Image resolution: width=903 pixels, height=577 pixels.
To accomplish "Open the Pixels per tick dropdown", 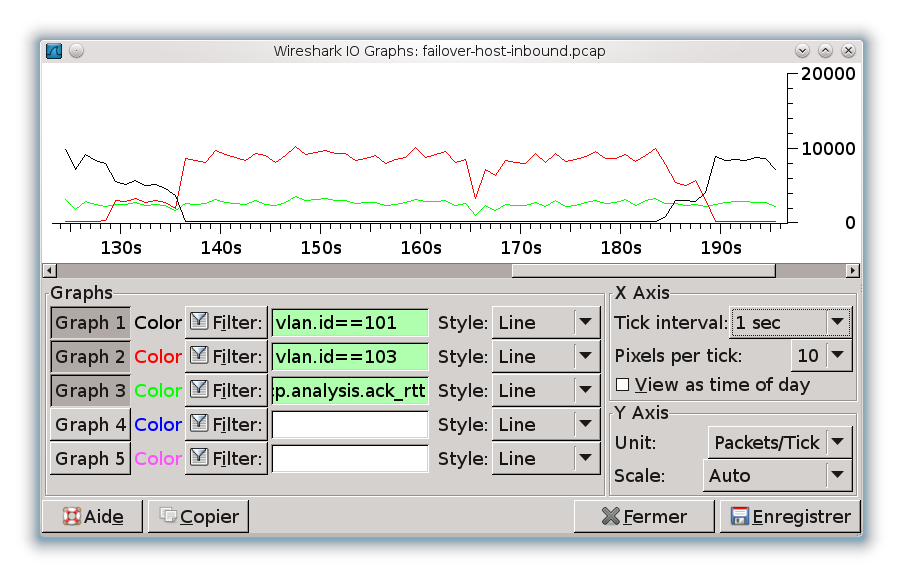I will (x=822, y=355).
